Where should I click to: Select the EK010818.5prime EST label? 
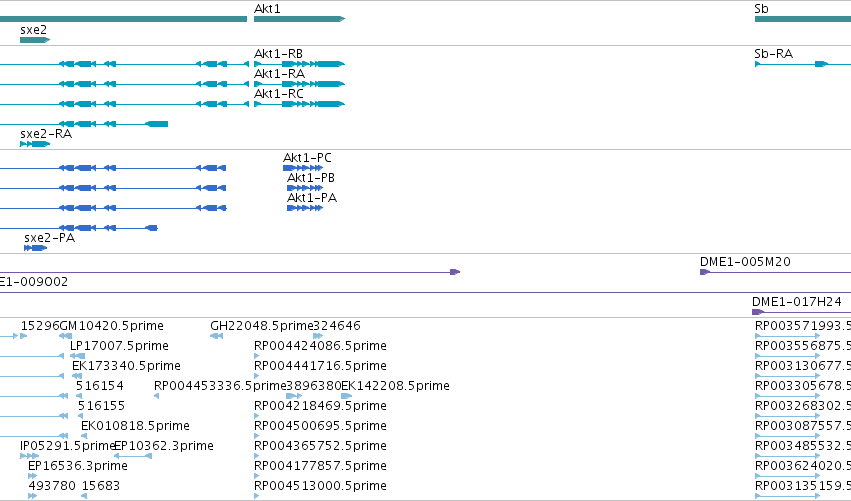[135, 426]
